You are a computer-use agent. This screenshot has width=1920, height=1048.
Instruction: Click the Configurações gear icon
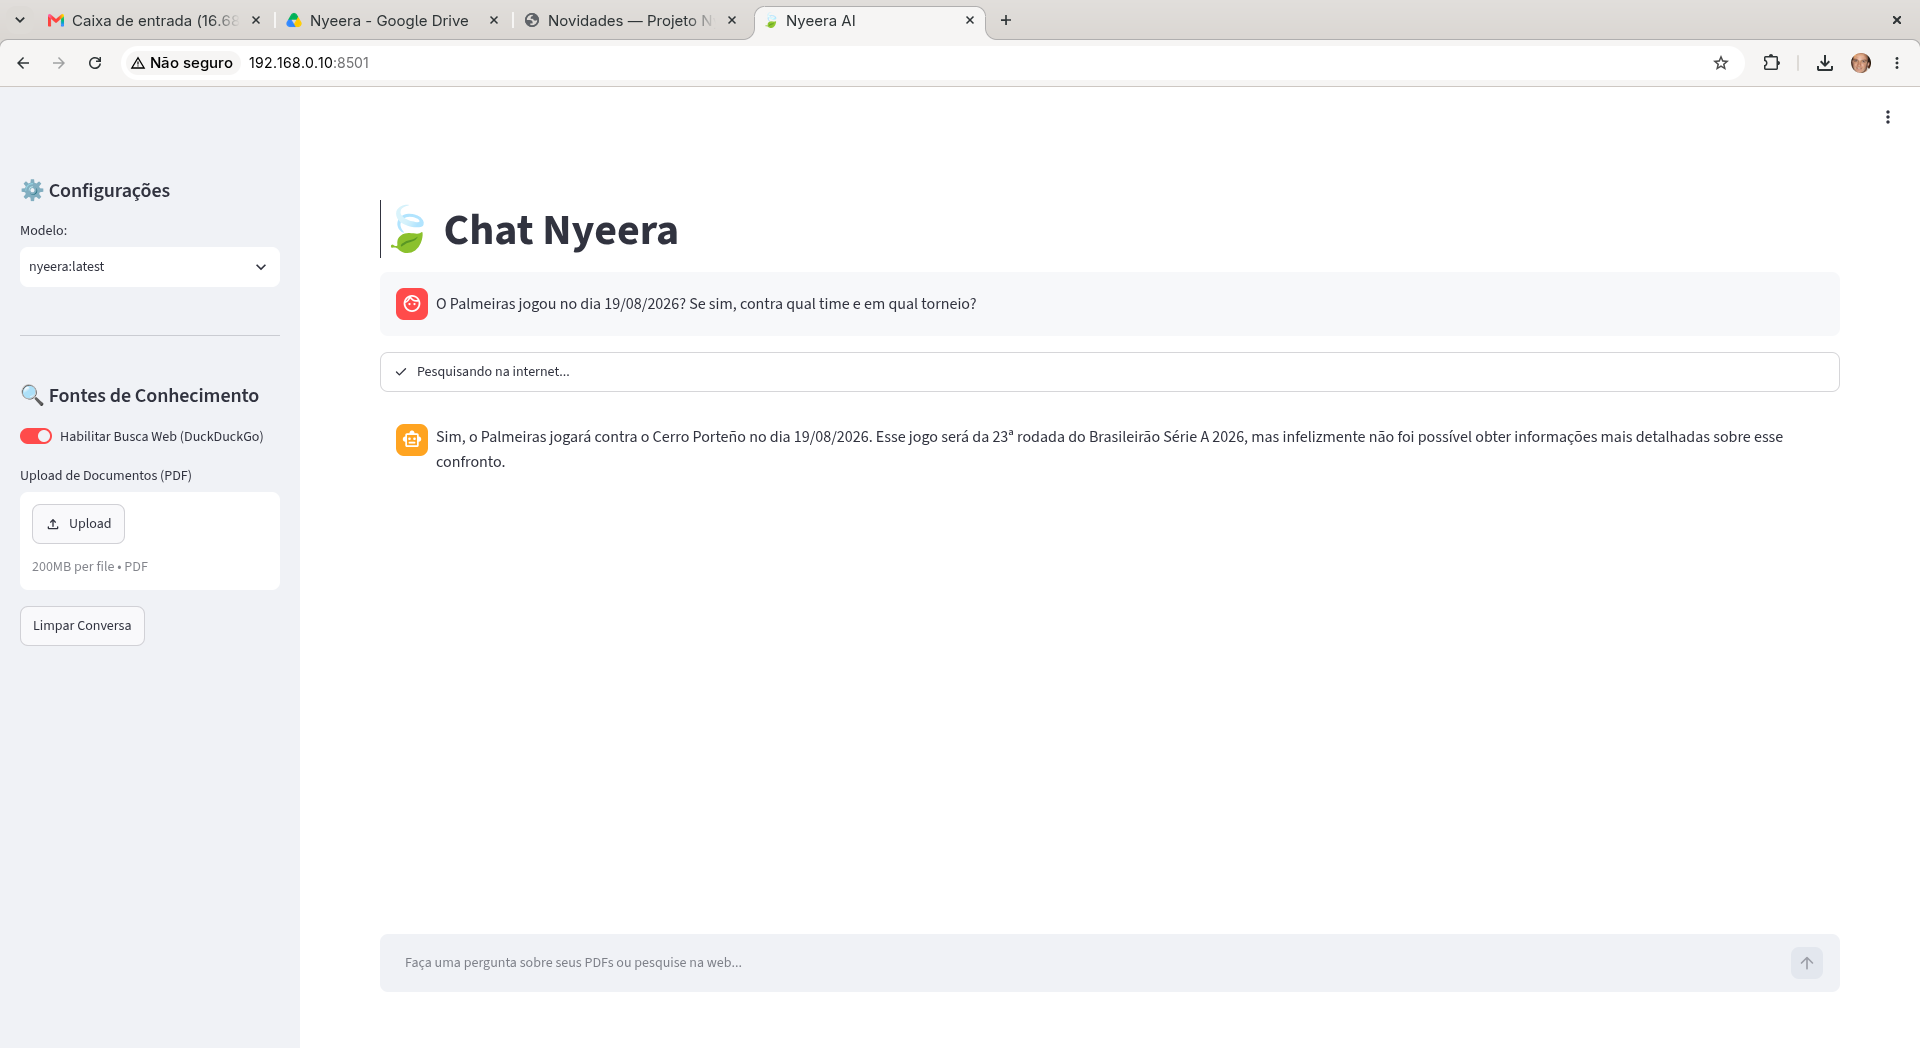pyautogui.click(x=32, y=190)
